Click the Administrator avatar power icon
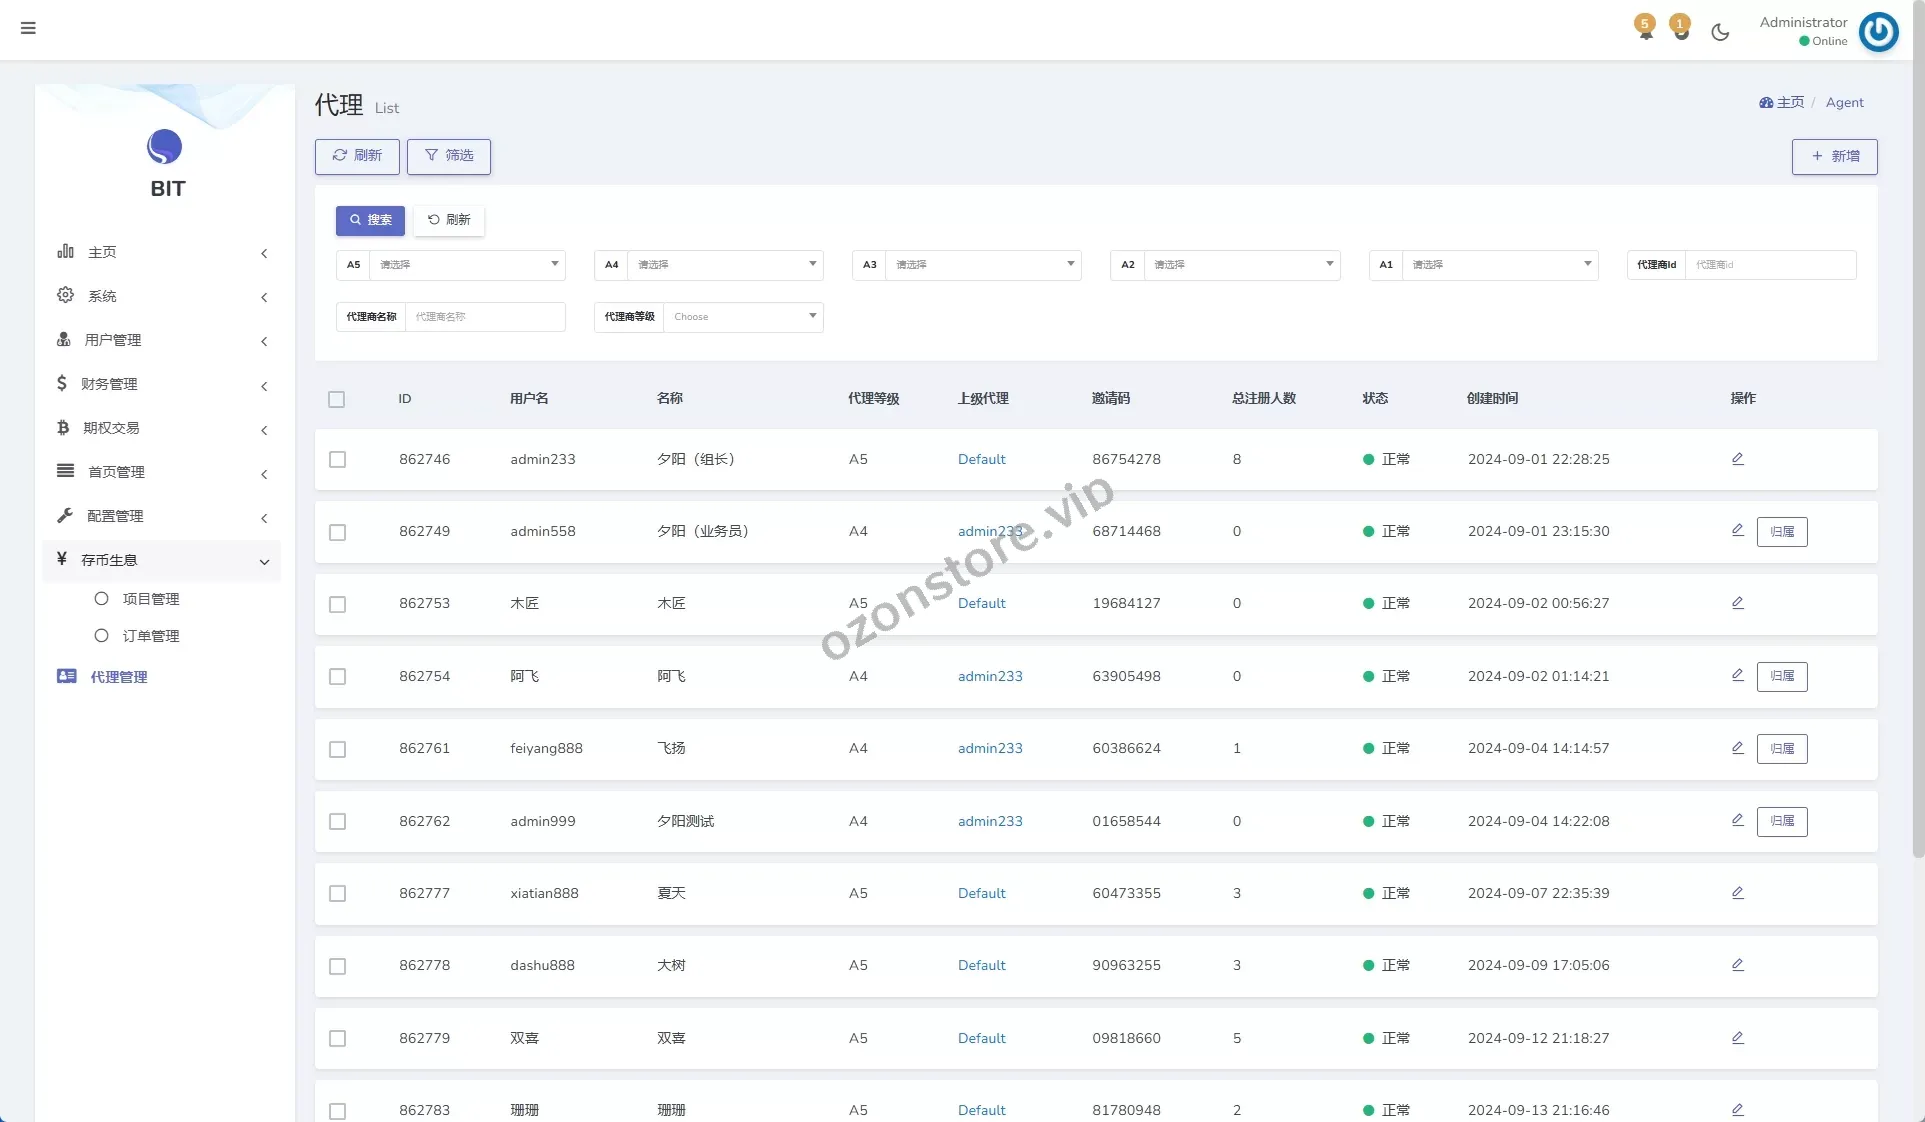The height and width of the screenshot is (1122, 1925). [x=1878, y=32]
